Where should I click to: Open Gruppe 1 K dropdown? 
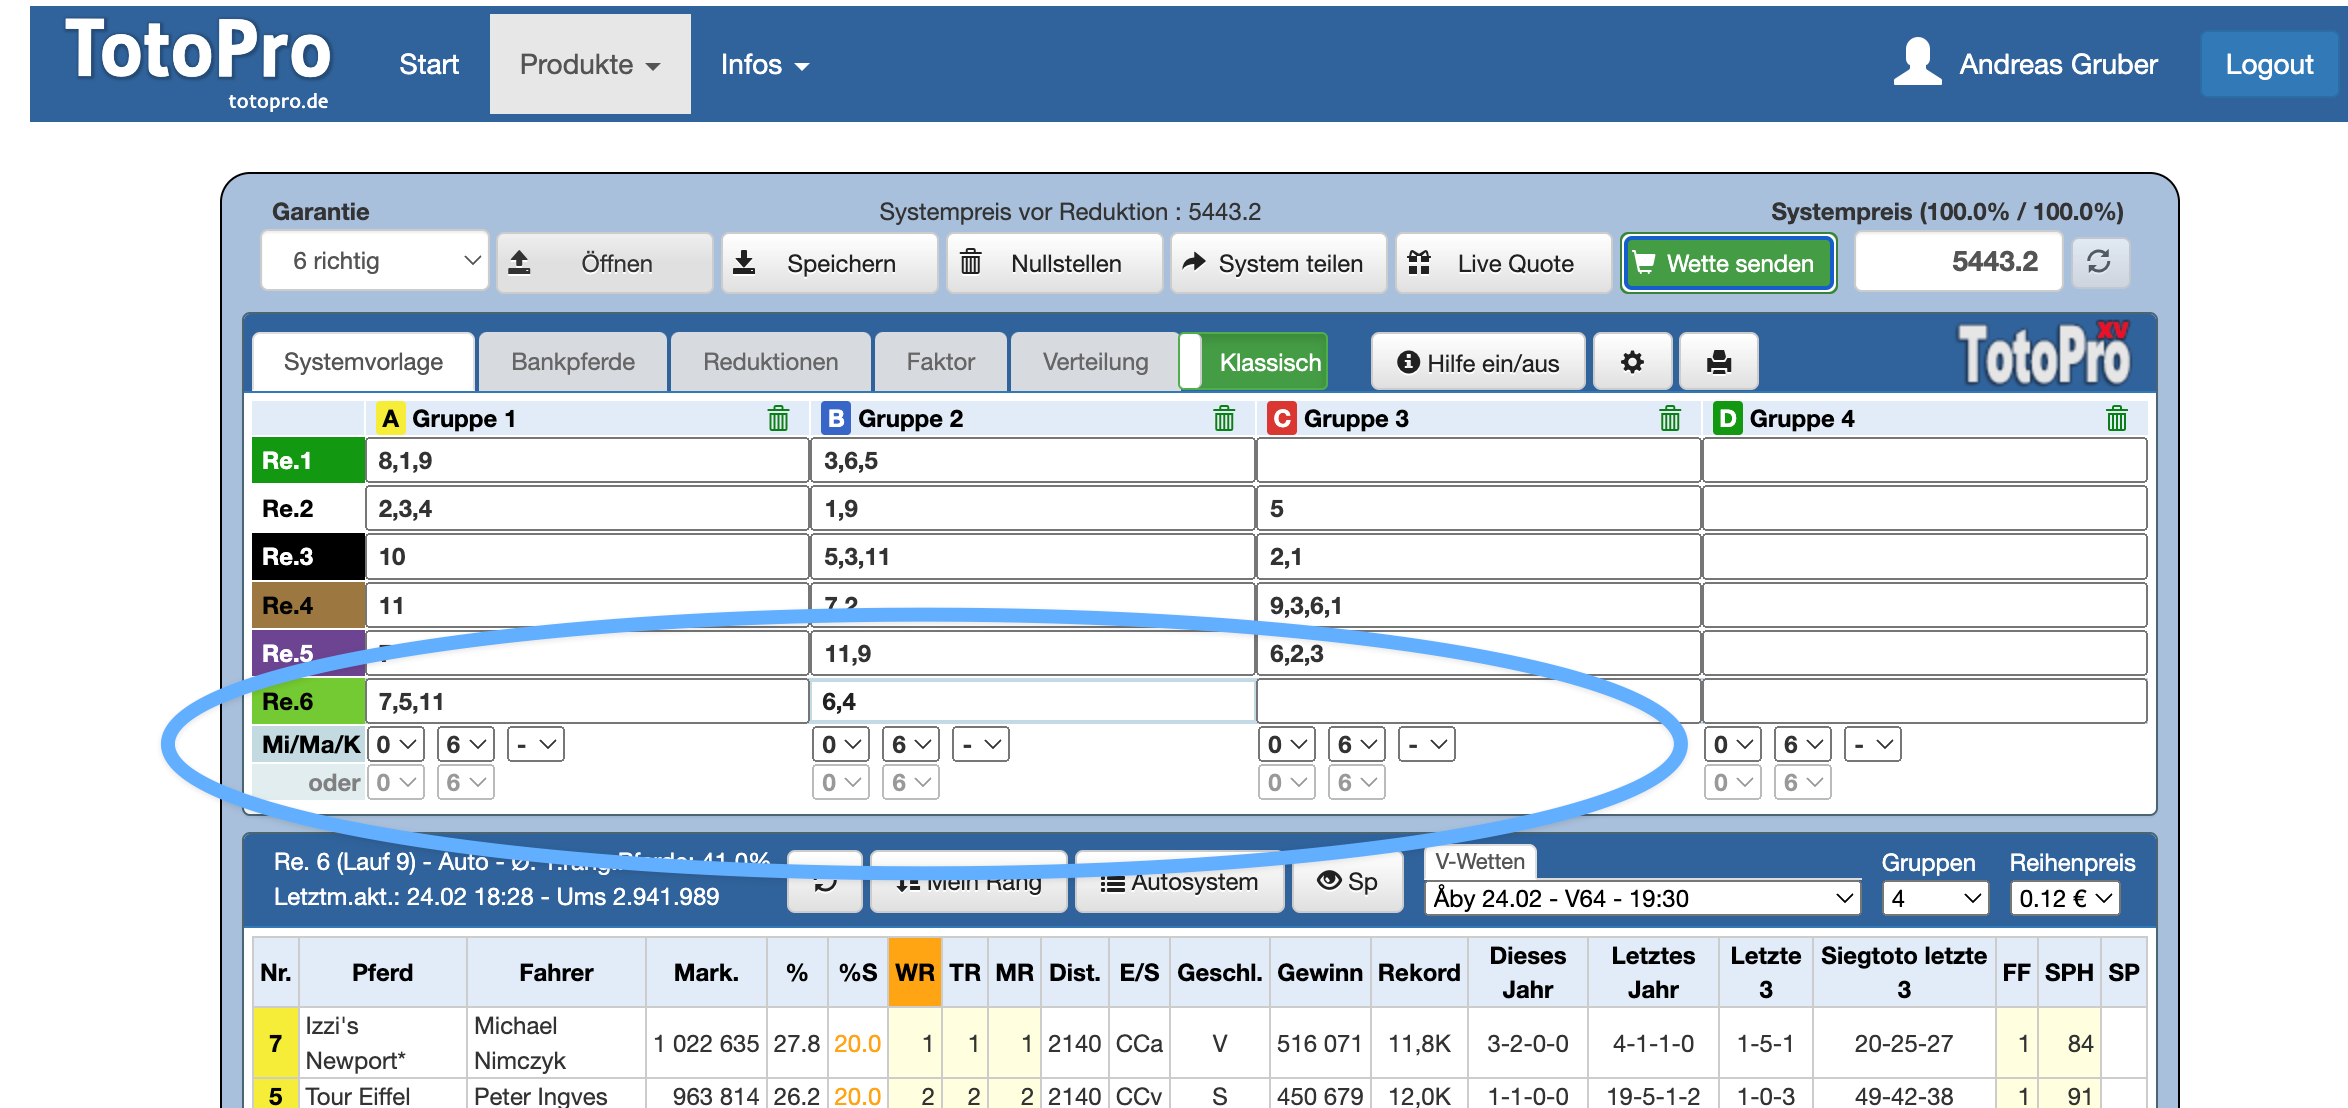point(536,745)
